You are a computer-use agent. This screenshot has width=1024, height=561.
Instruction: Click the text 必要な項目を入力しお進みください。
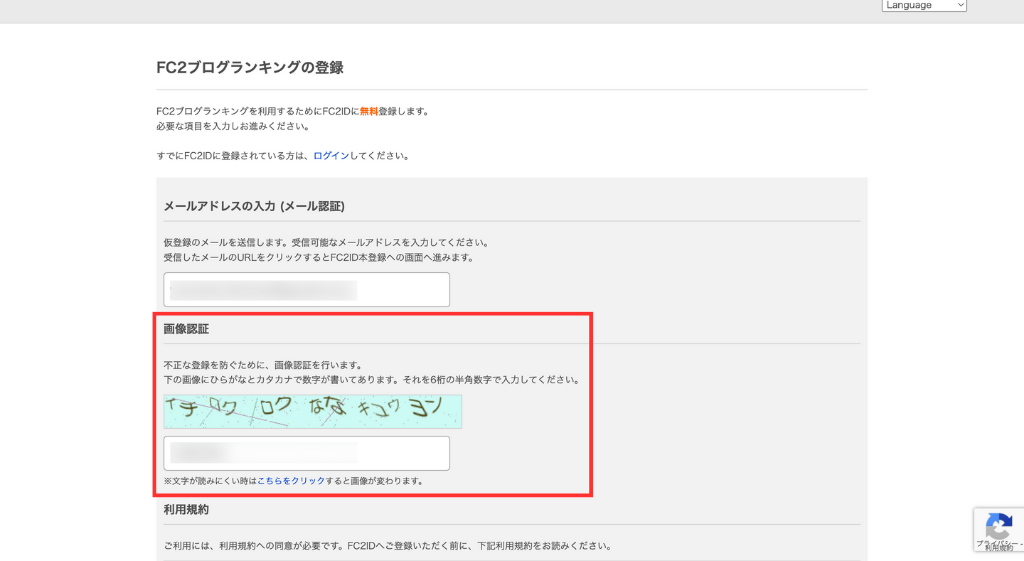tap(232, 127)
